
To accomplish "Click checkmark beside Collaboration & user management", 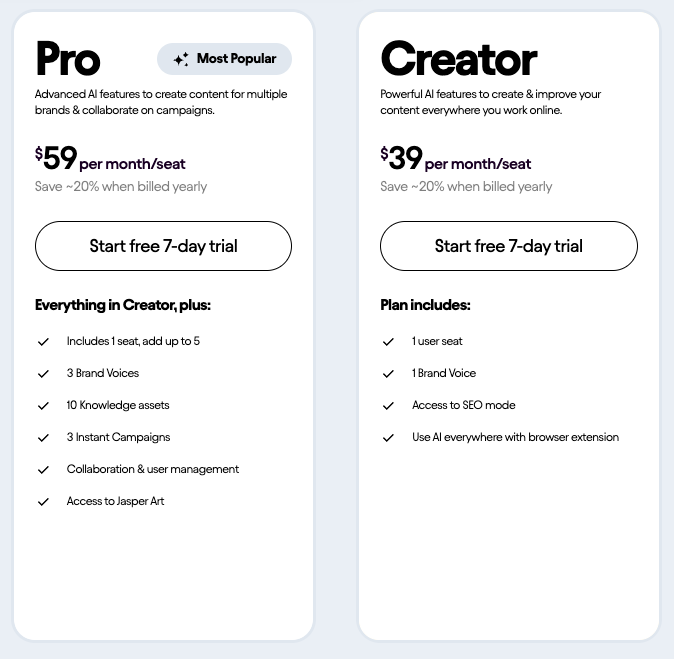I will click(43, 470).
